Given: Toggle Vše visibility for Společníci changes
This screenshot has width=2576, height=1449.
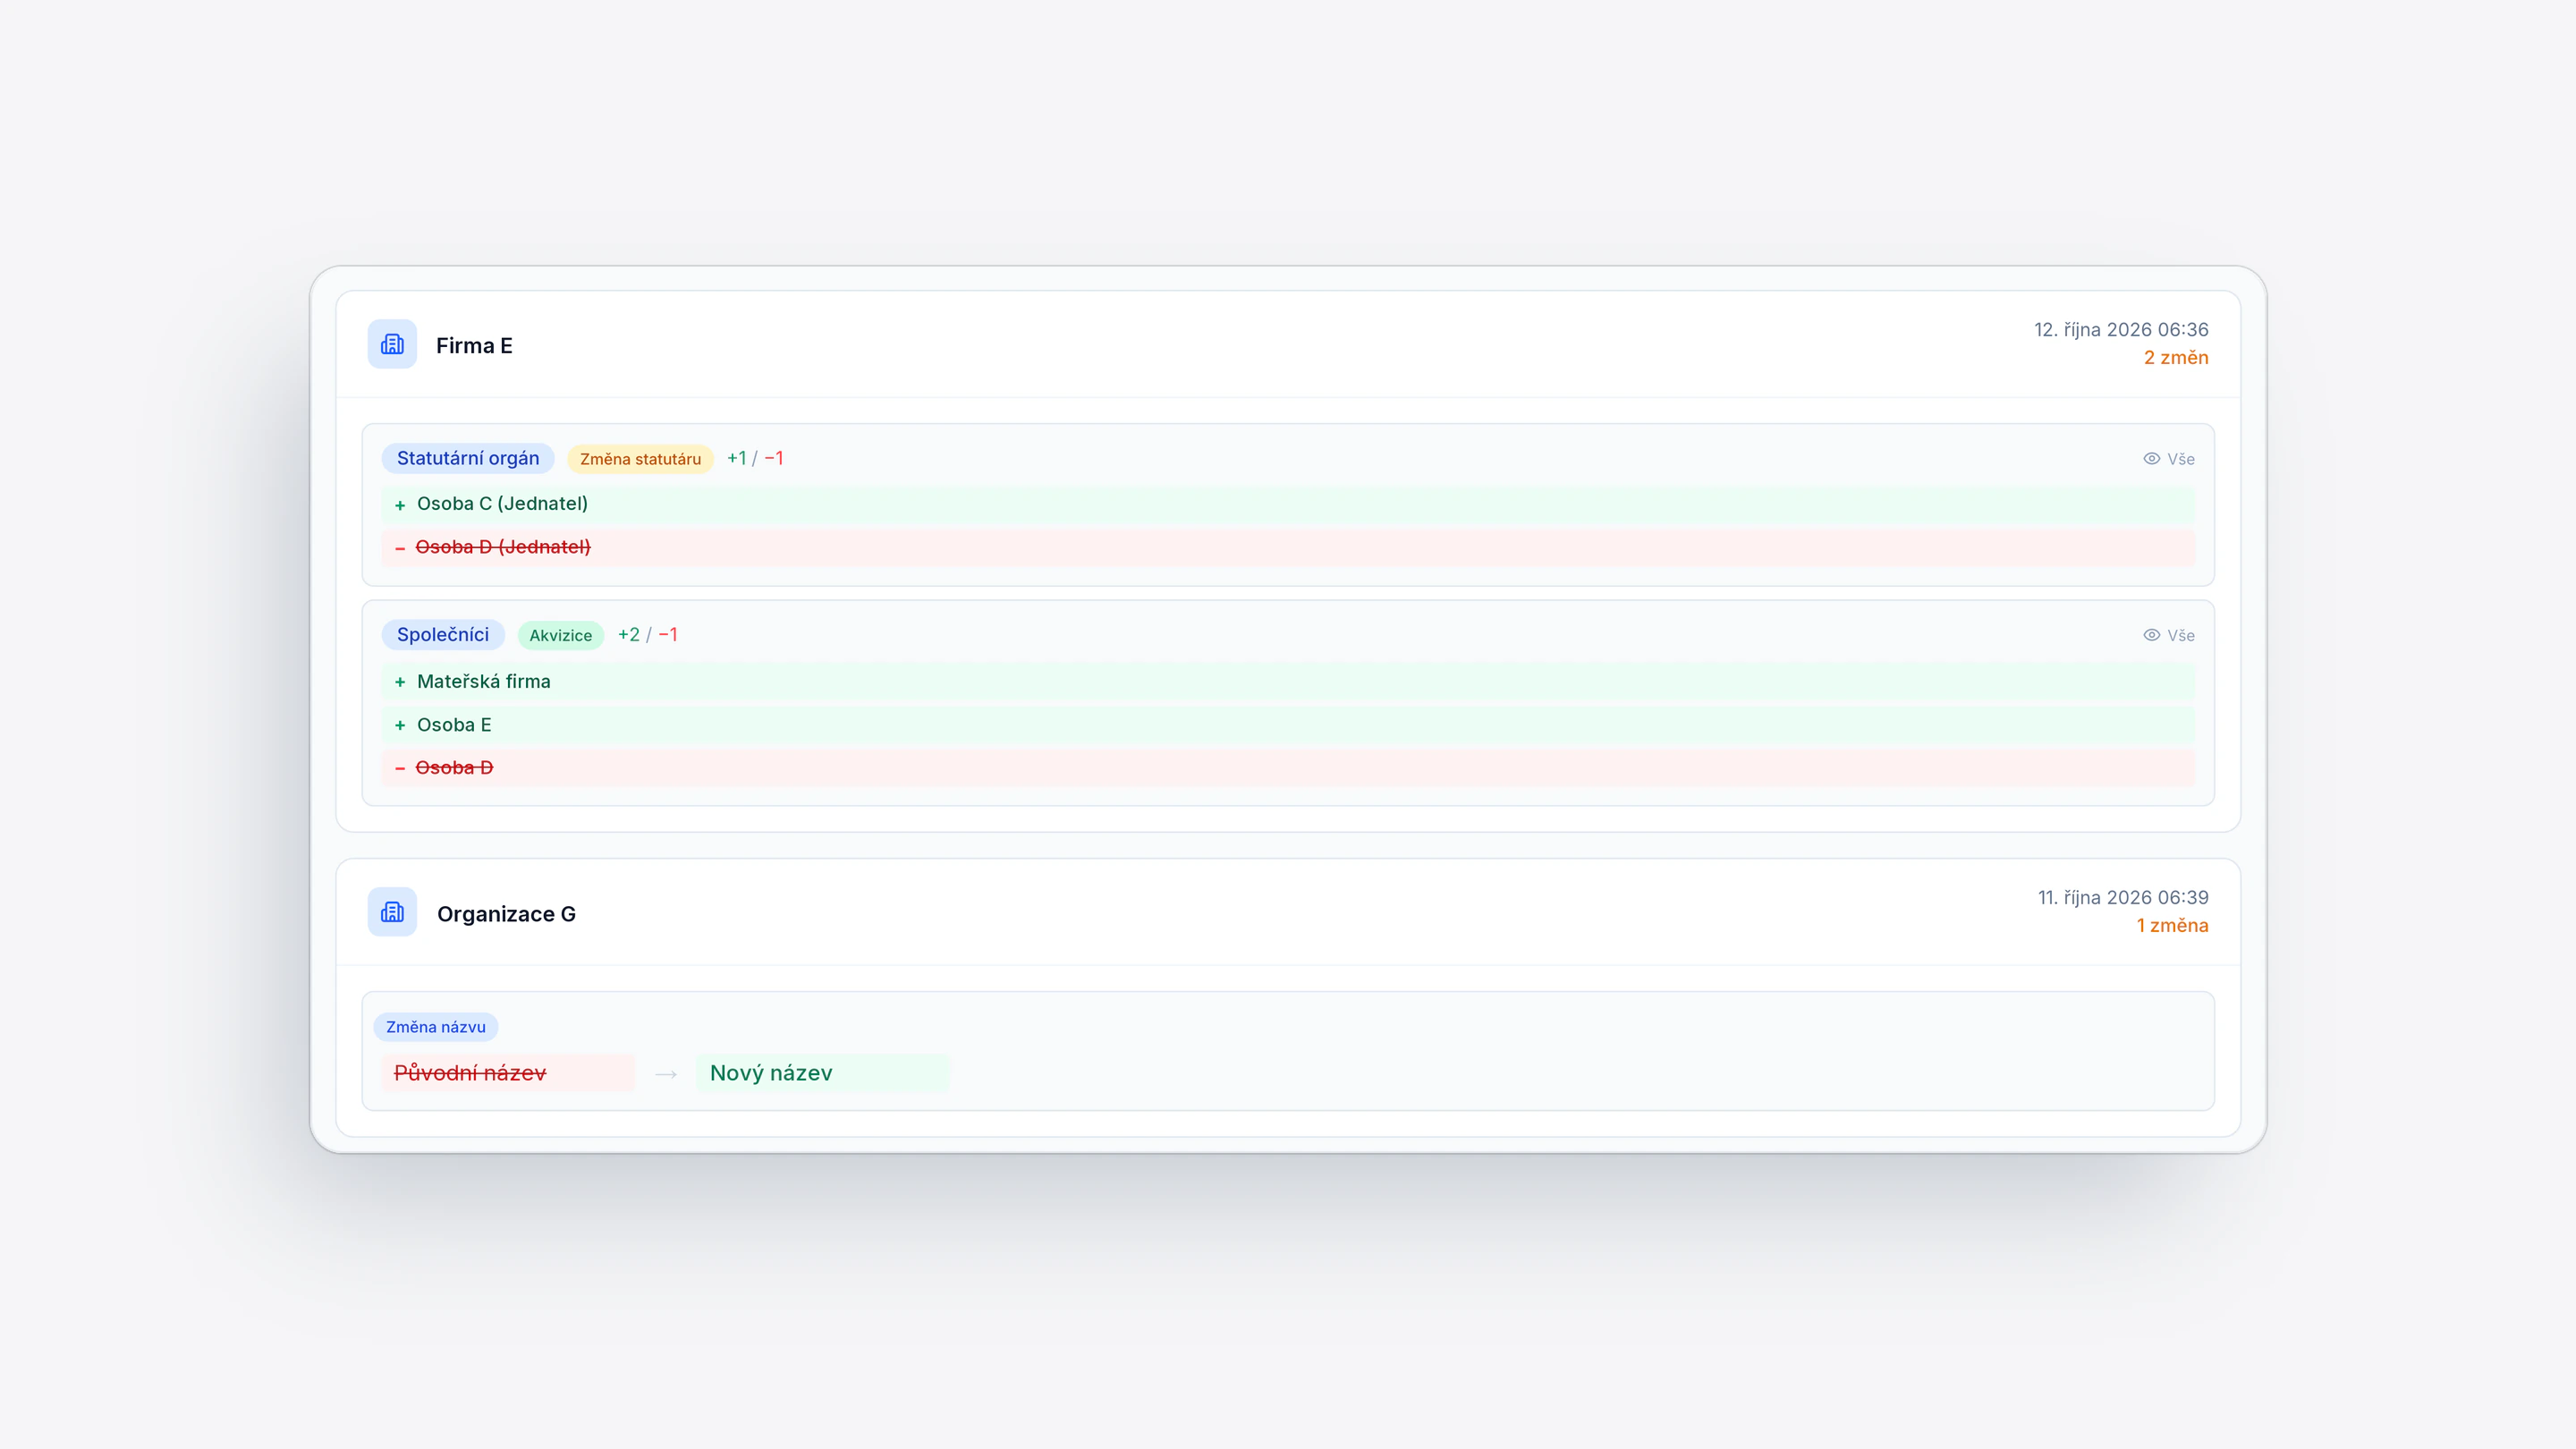Looking at the screenshot, I should tap(2169, 635).
